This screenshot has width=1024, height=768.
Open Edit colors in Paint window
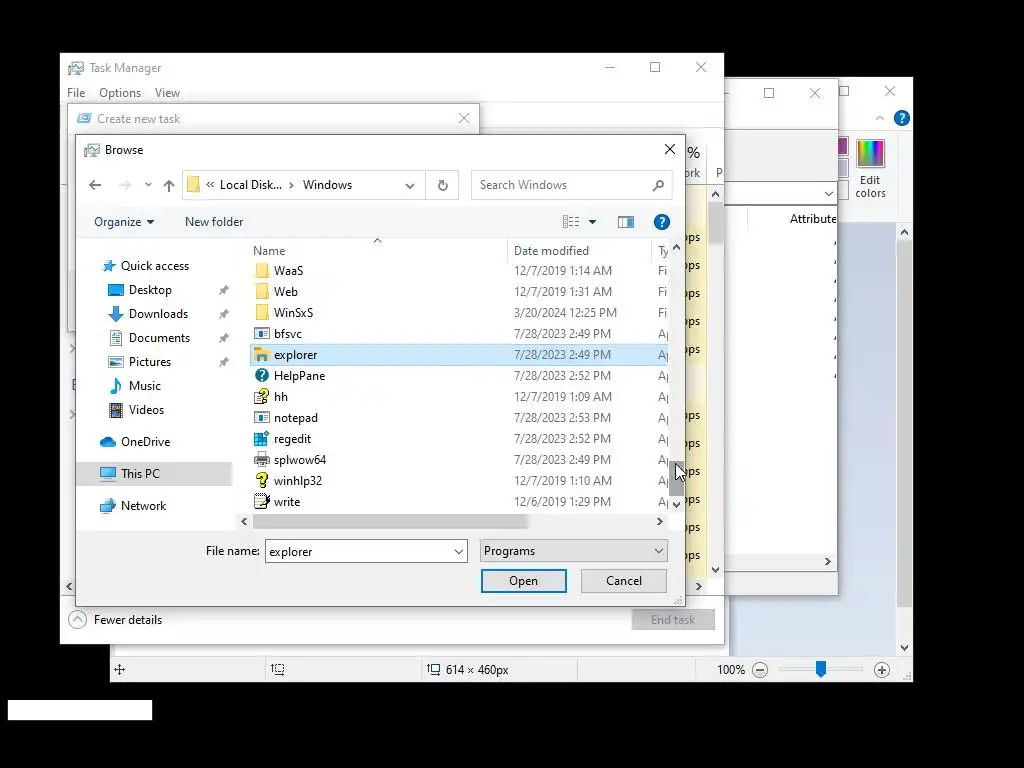point(870,168)
